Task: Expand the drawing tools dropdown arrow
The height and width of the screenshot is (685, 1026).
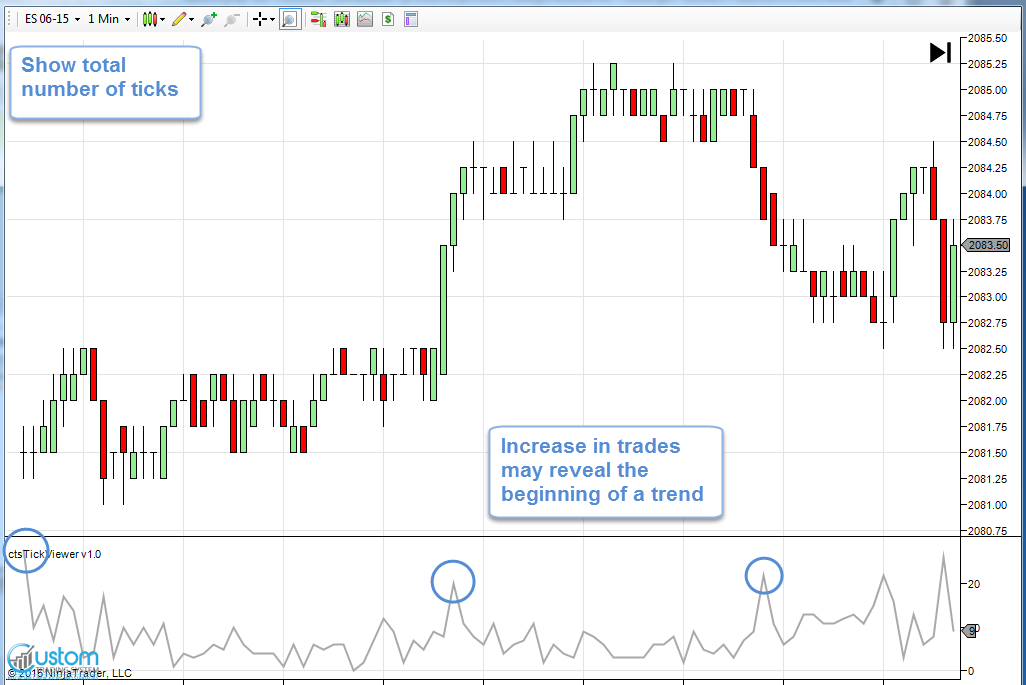Action: click(192, 19)
